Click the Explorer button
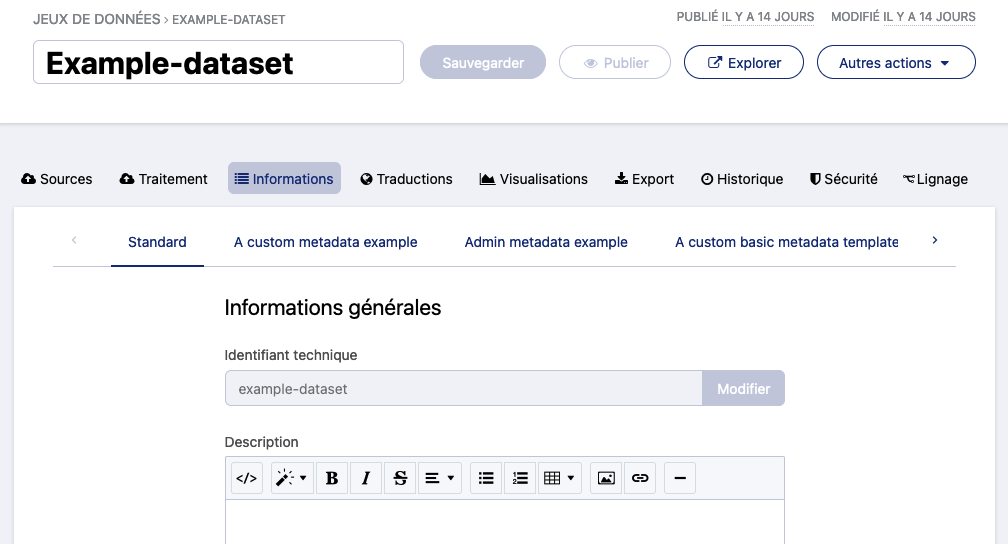1008x544 pixels. pyautogui.click(x=744, y=63)
